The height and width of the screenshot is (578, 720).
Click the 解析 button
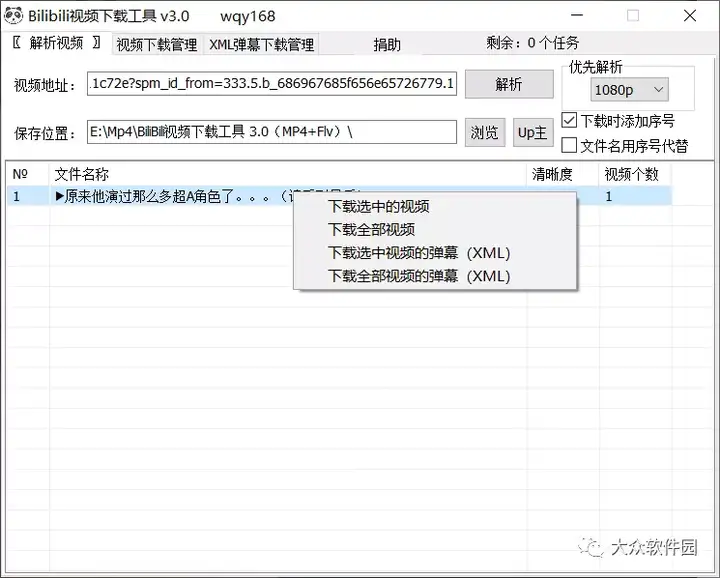click(509, 84)
